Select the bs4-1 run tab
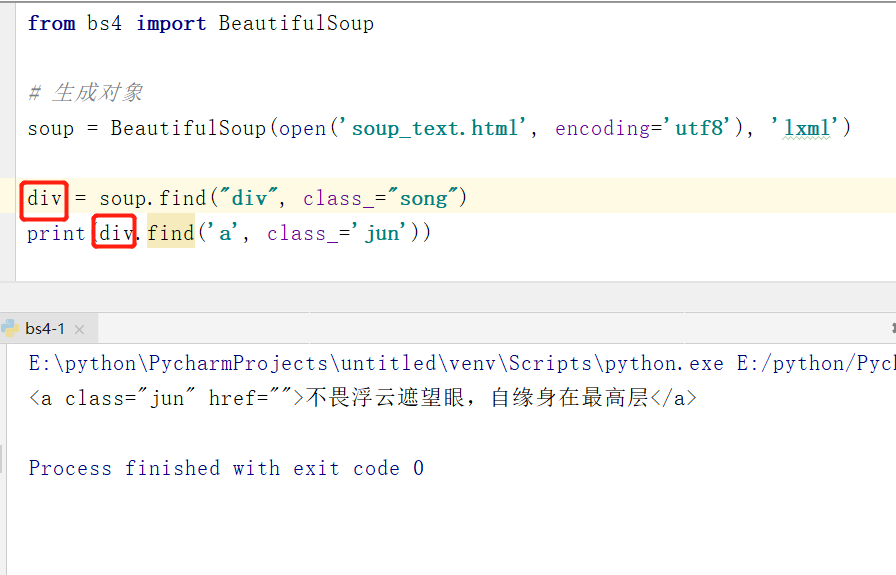Image resolution: width=896 pixels, height=575 pixels. click(49, 329)
